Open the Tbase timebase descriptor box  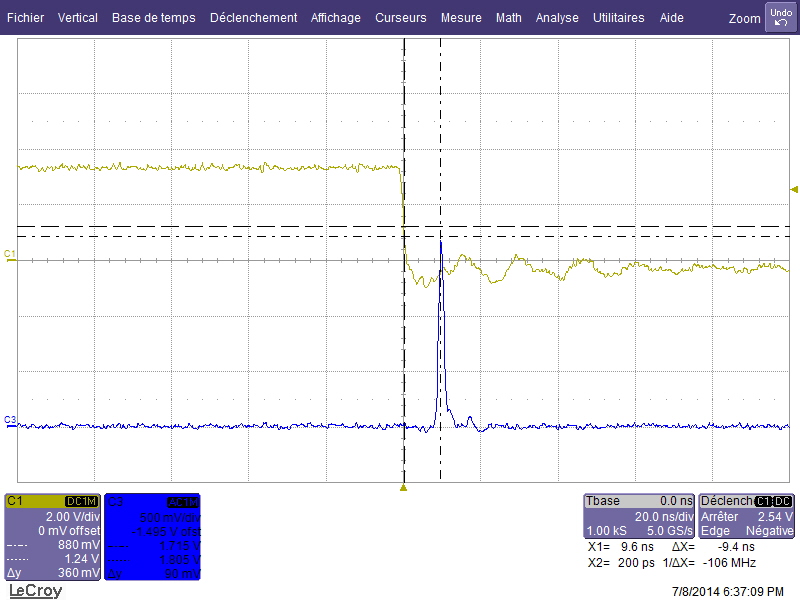click(x=639, y=516)
